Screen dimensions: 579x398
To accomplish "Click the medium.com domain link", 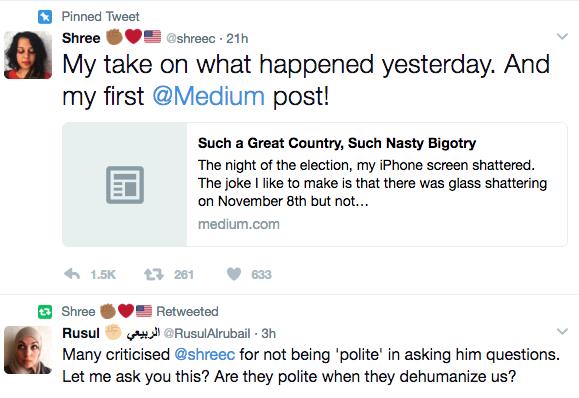I will pyautogui.click(x=239, y=224).
